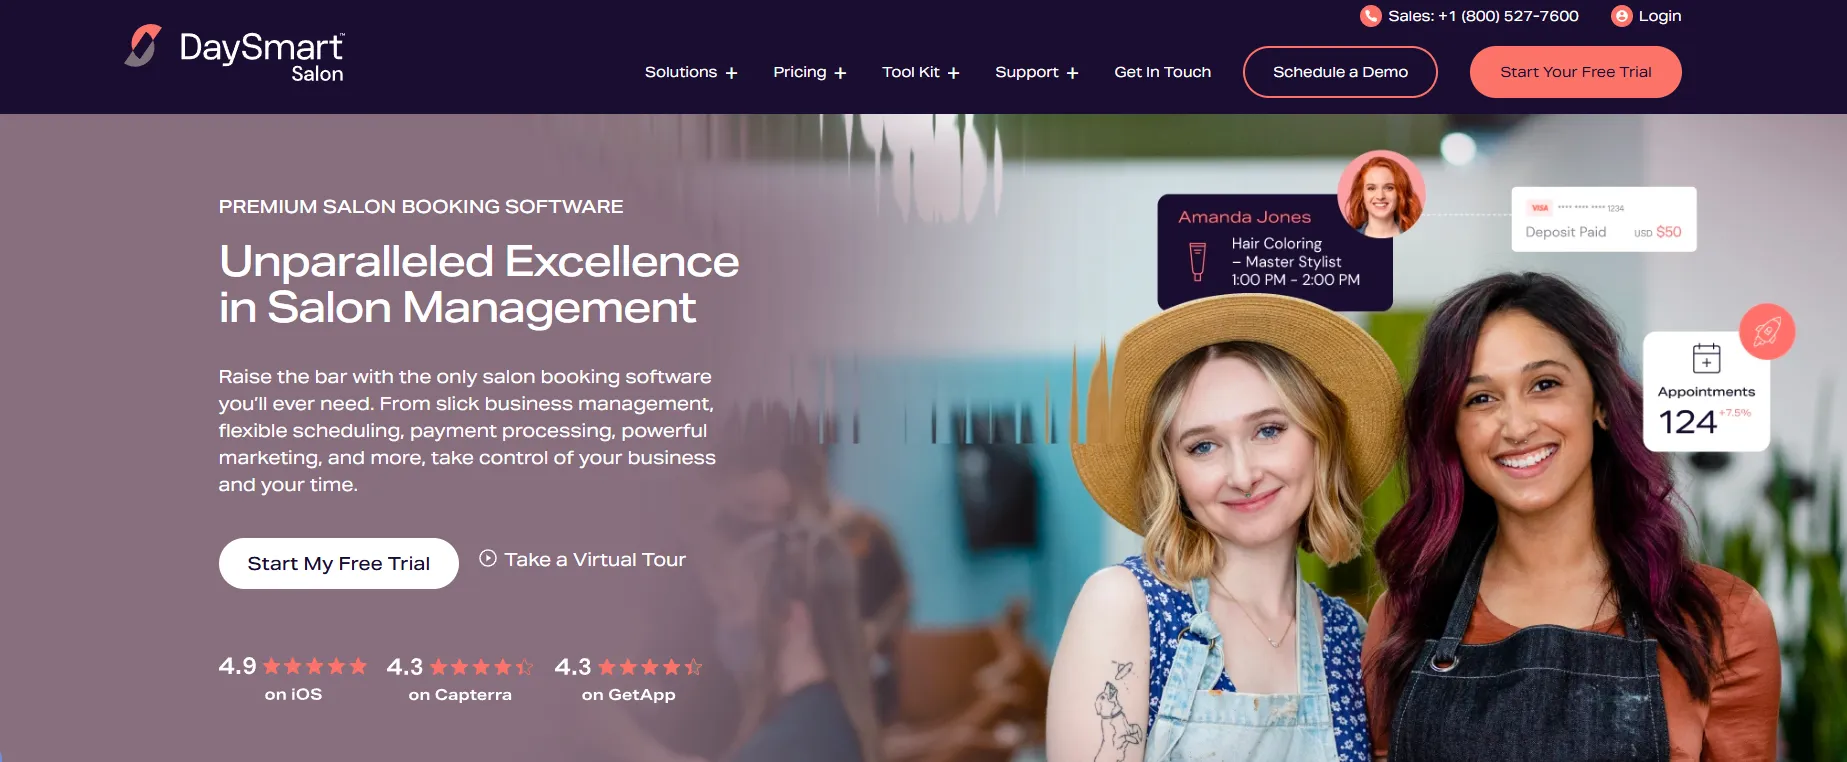
Task: Click 'Premium Salon Booking Software' heading
Action: tap(421, 207)
